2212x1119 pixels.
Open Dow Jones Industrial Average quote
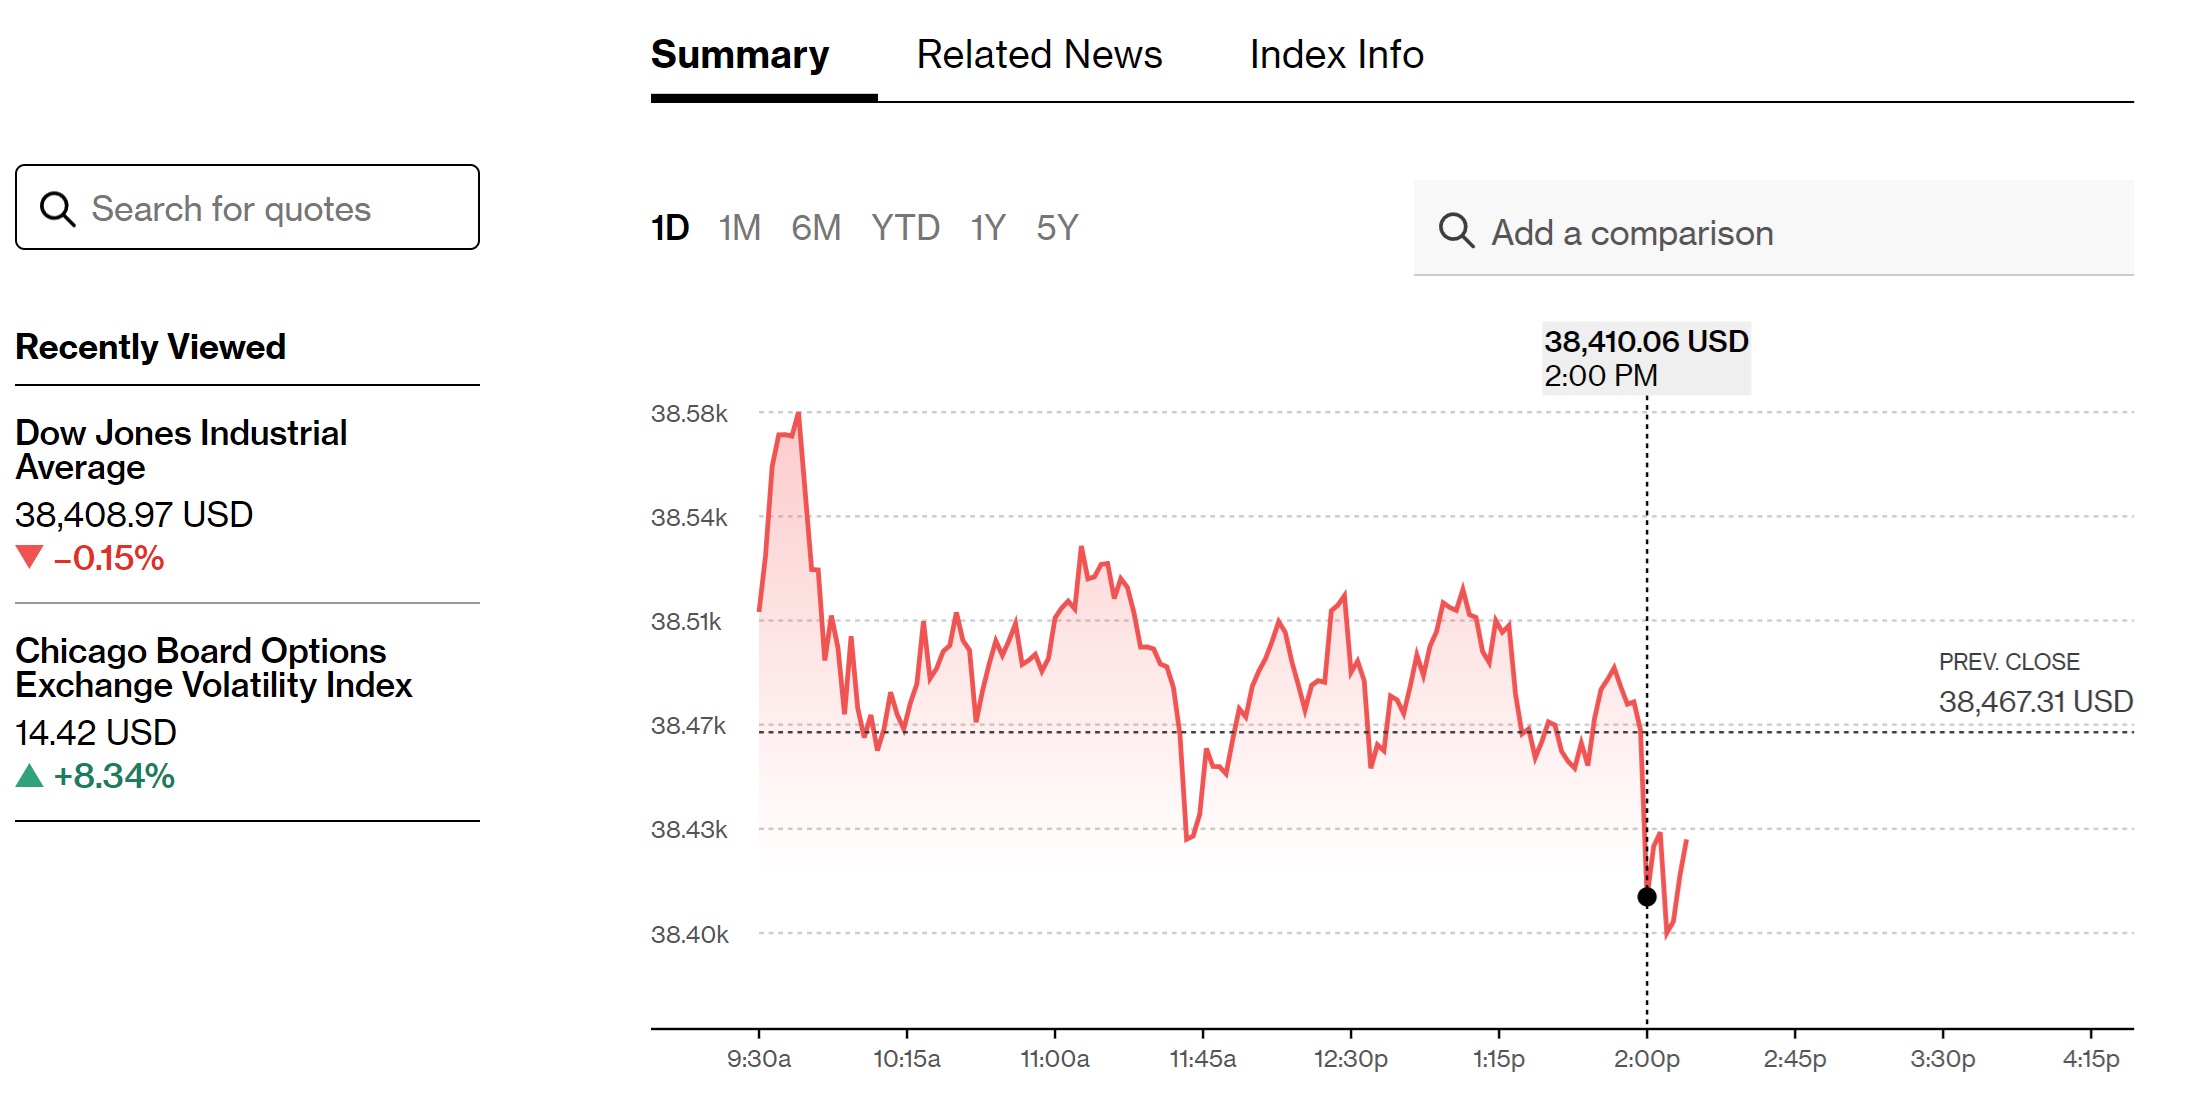click(181, 450)
